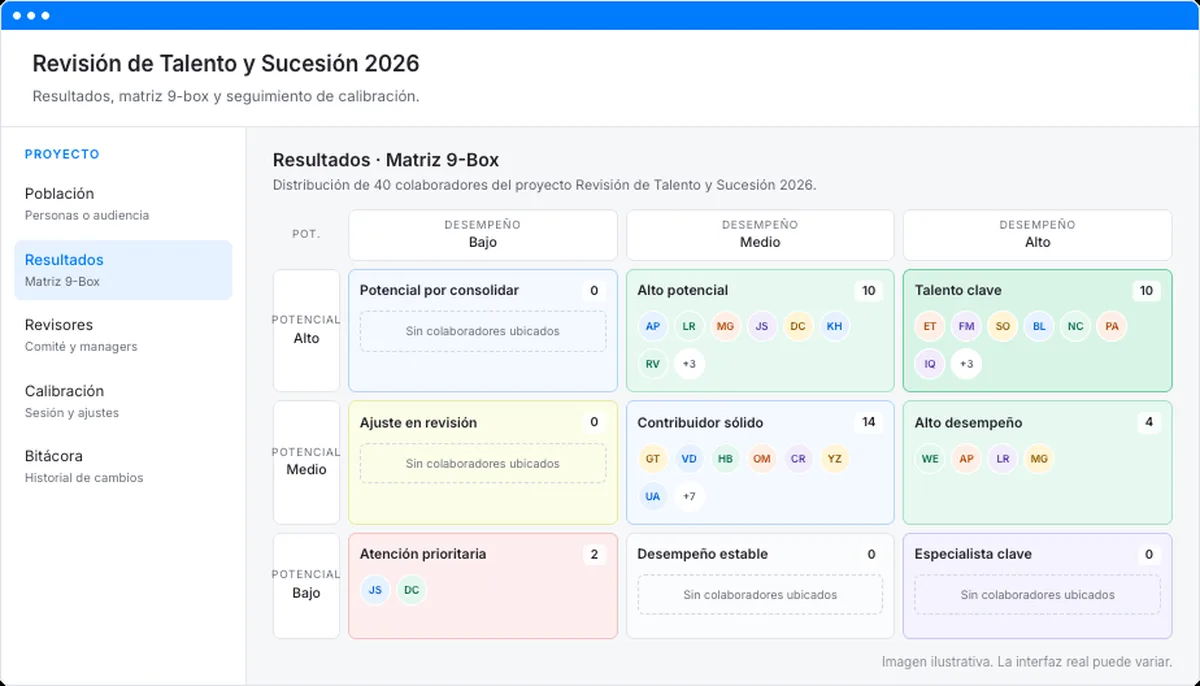Click the Desempeño Bajo column header
Viewport: 1200px width, 686px height.
(483, 234)
